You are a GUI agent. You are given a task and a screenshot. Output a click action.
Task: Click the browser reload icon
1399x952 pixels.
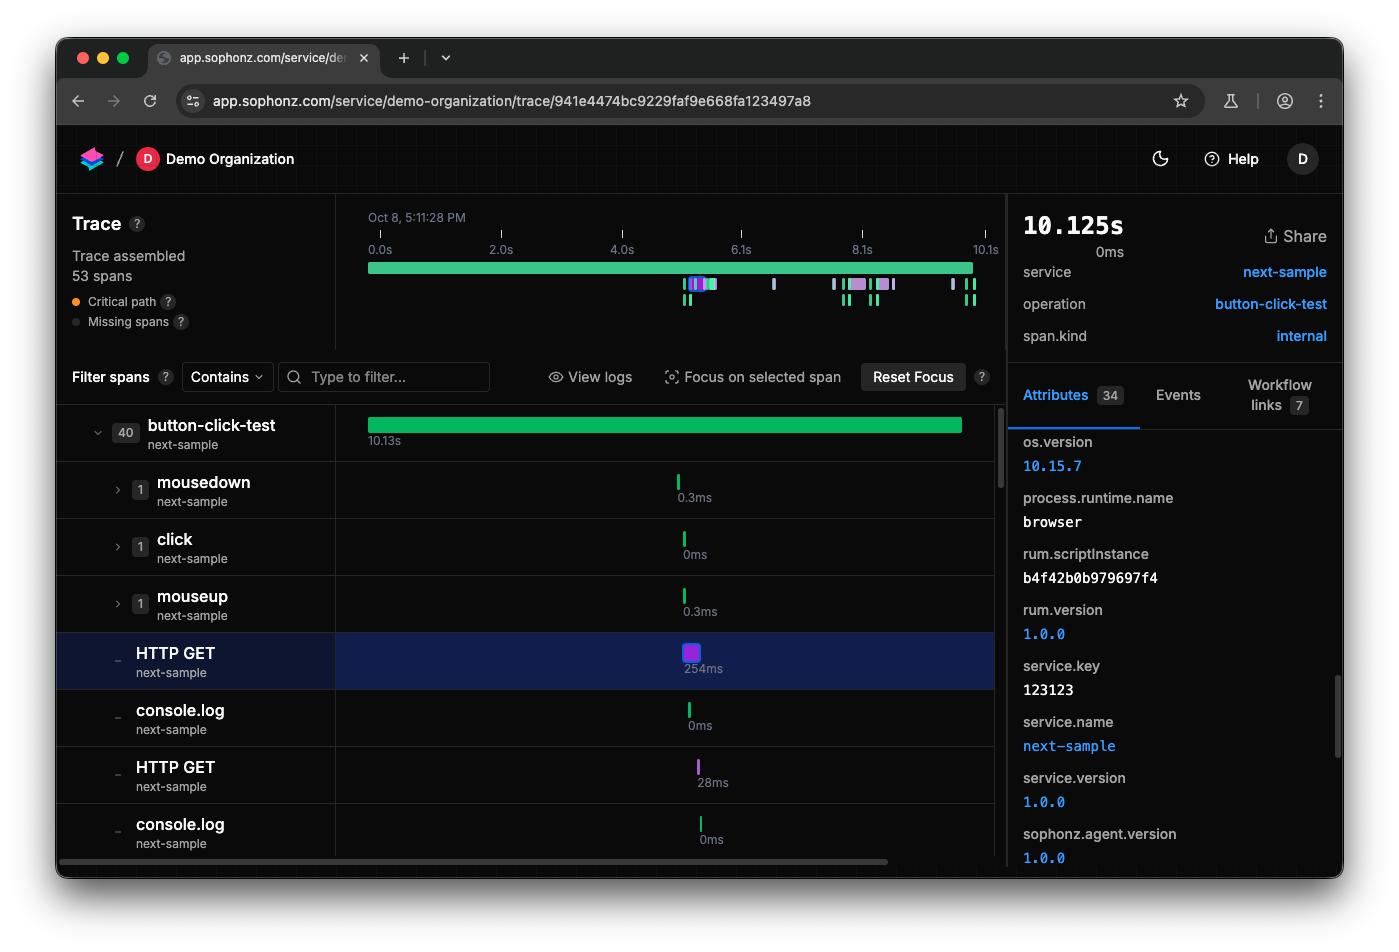pos(150,101)
